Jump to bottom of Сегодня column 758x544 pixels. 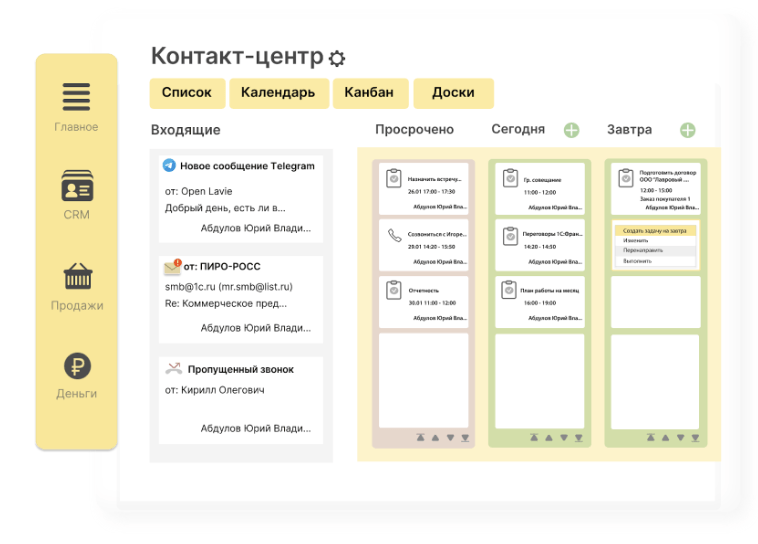tap(579, 438)
